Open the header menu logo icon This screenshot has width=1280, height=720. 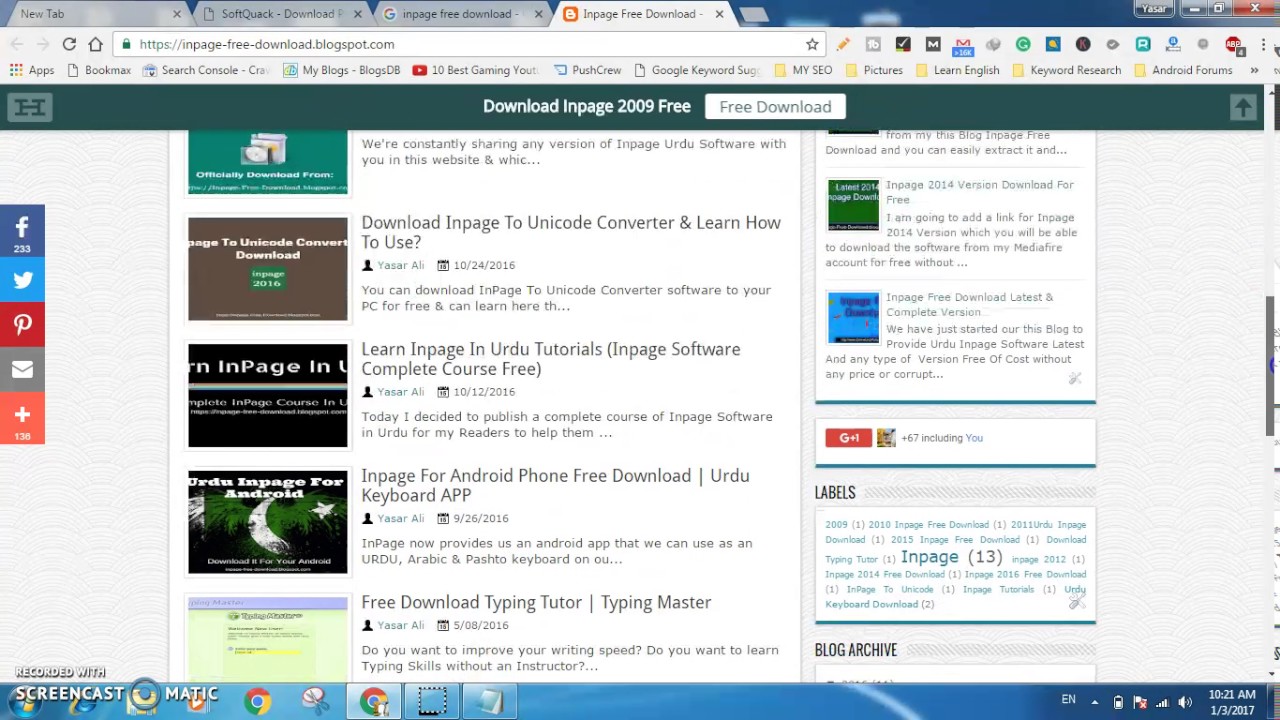[x=30, y=107]
